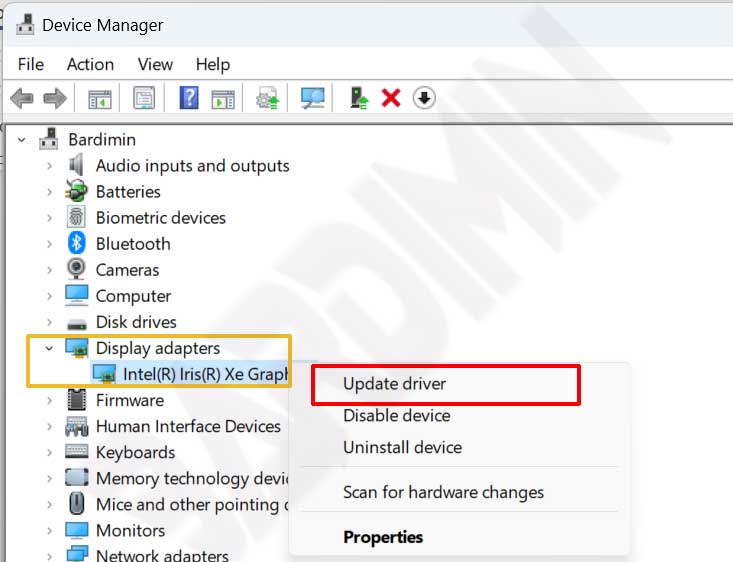
Task: Select the Network adapters label
Action: pos(162,555)
